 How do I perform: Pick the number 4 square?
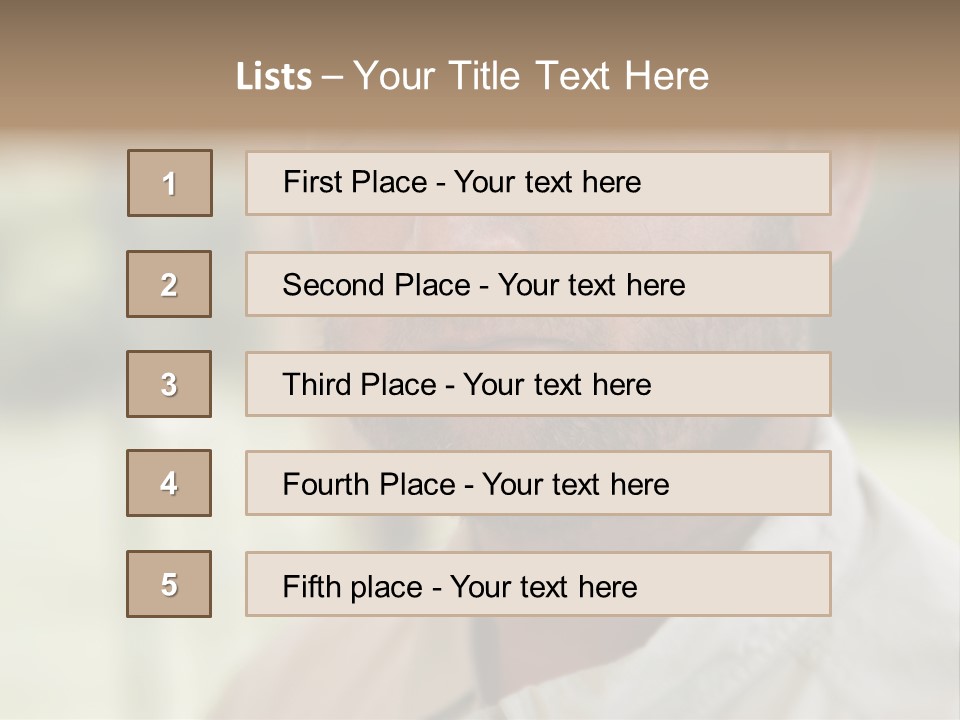[169, 483]
